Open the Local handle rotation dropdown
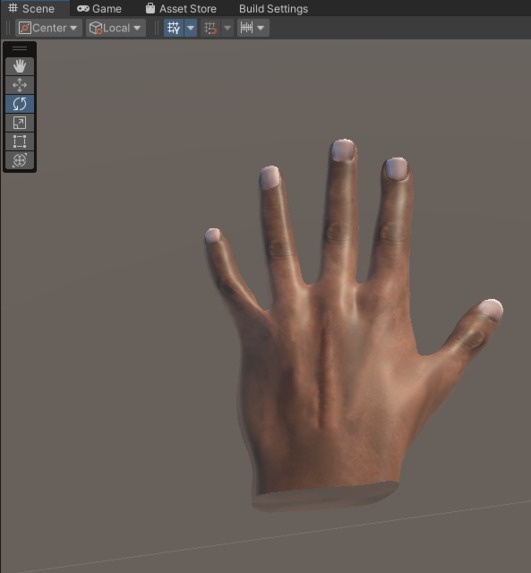 point(115,28)
